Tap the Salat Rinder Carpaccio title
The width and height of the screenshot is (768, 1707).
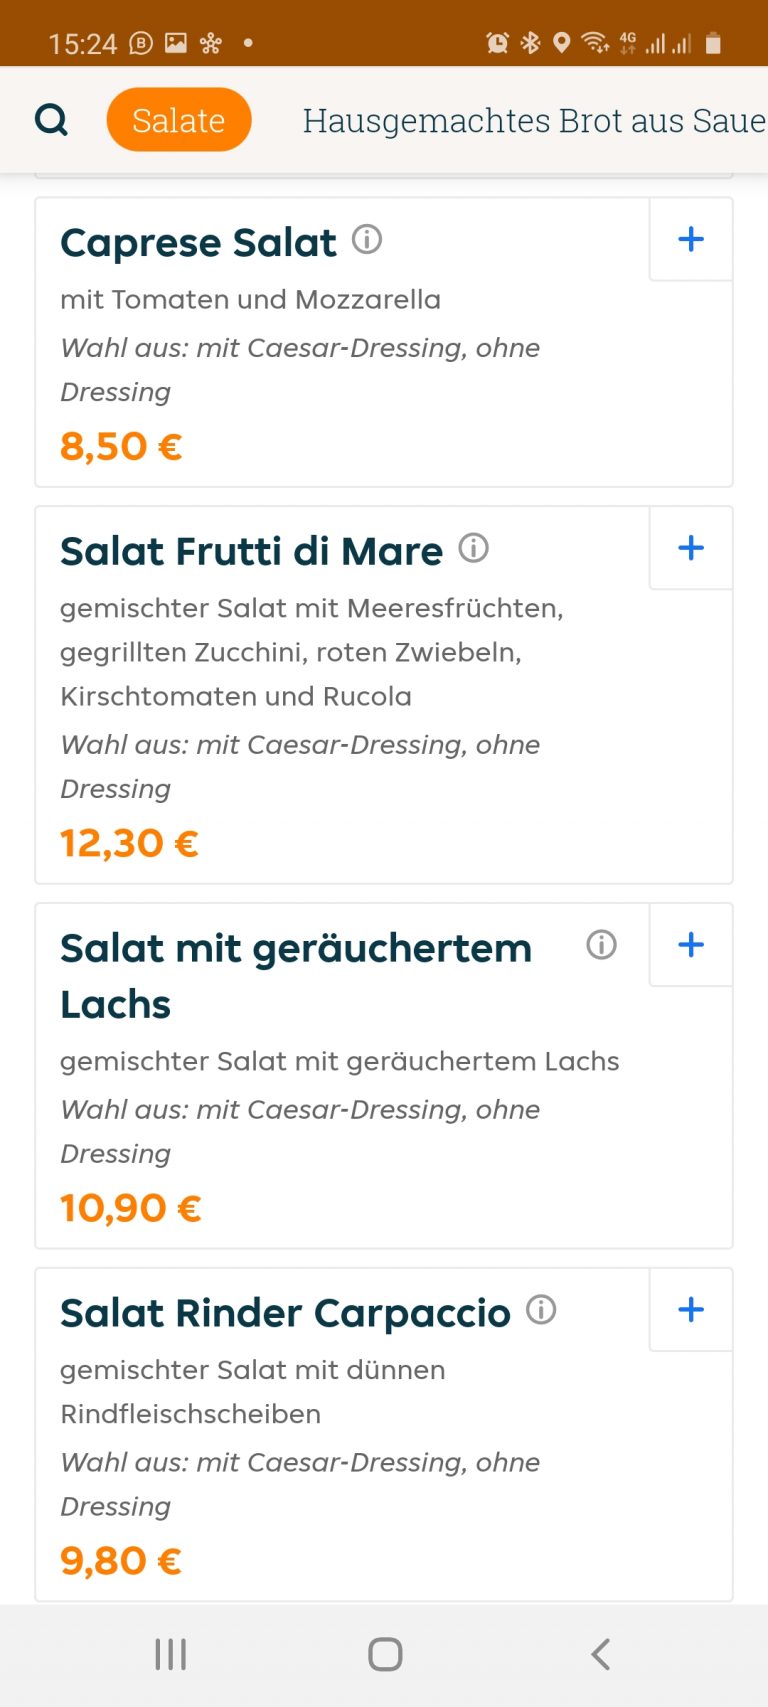point(285,1313)
